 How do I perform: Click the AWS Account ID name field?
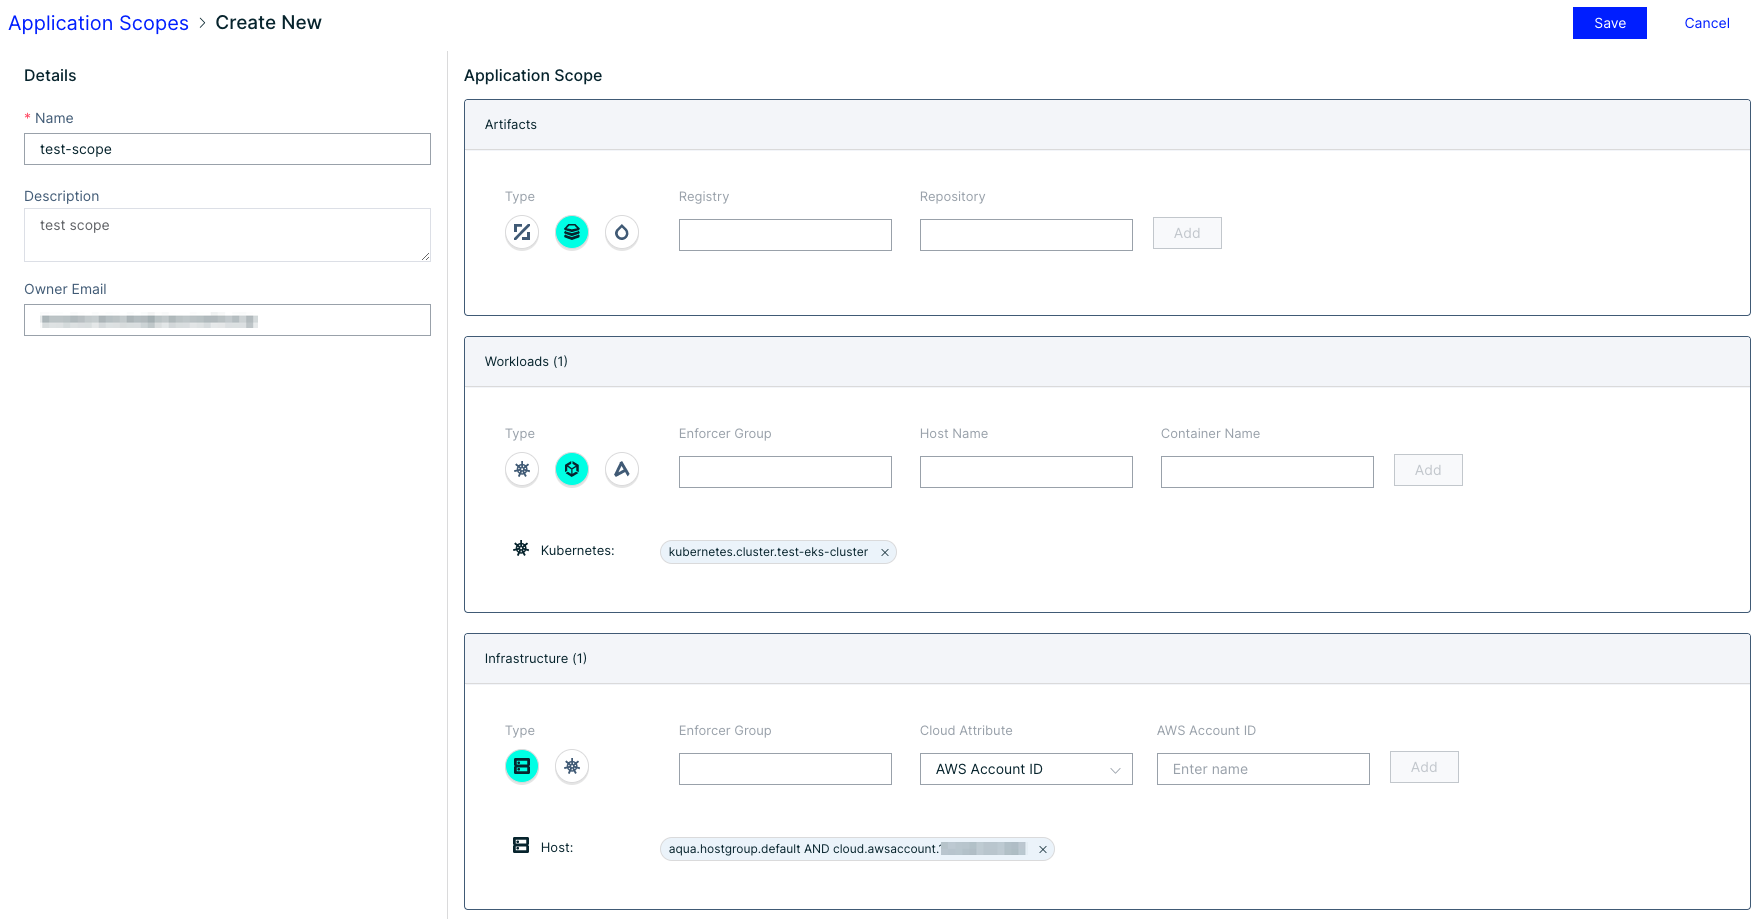pos(1262,768)
